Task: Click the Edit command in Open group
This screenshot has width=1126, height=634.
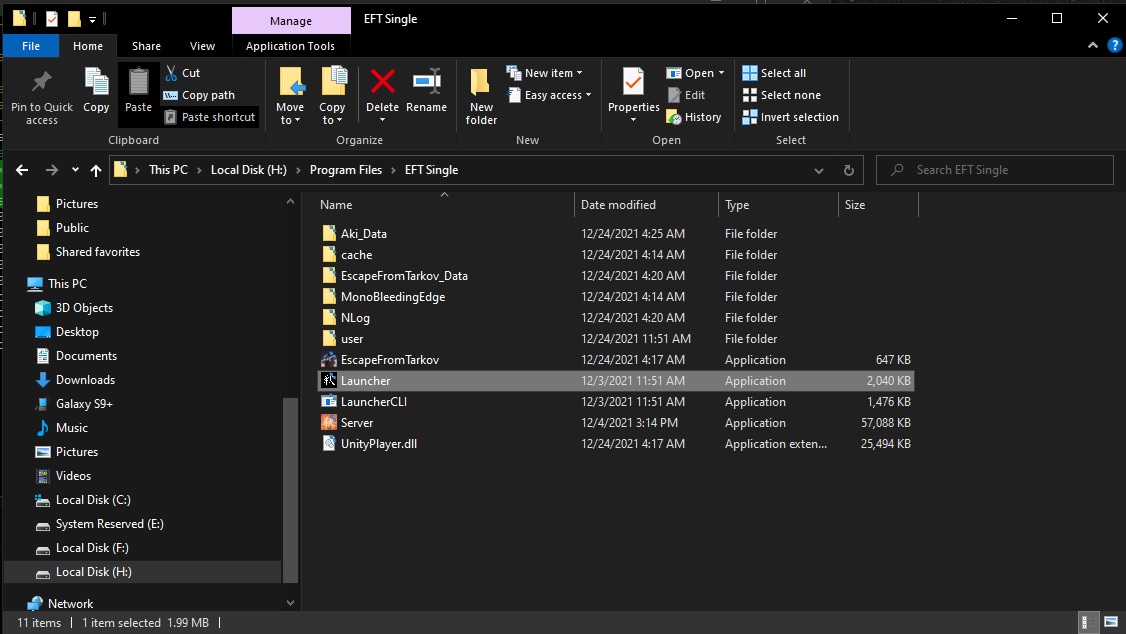Action: [x=687, y=95]
